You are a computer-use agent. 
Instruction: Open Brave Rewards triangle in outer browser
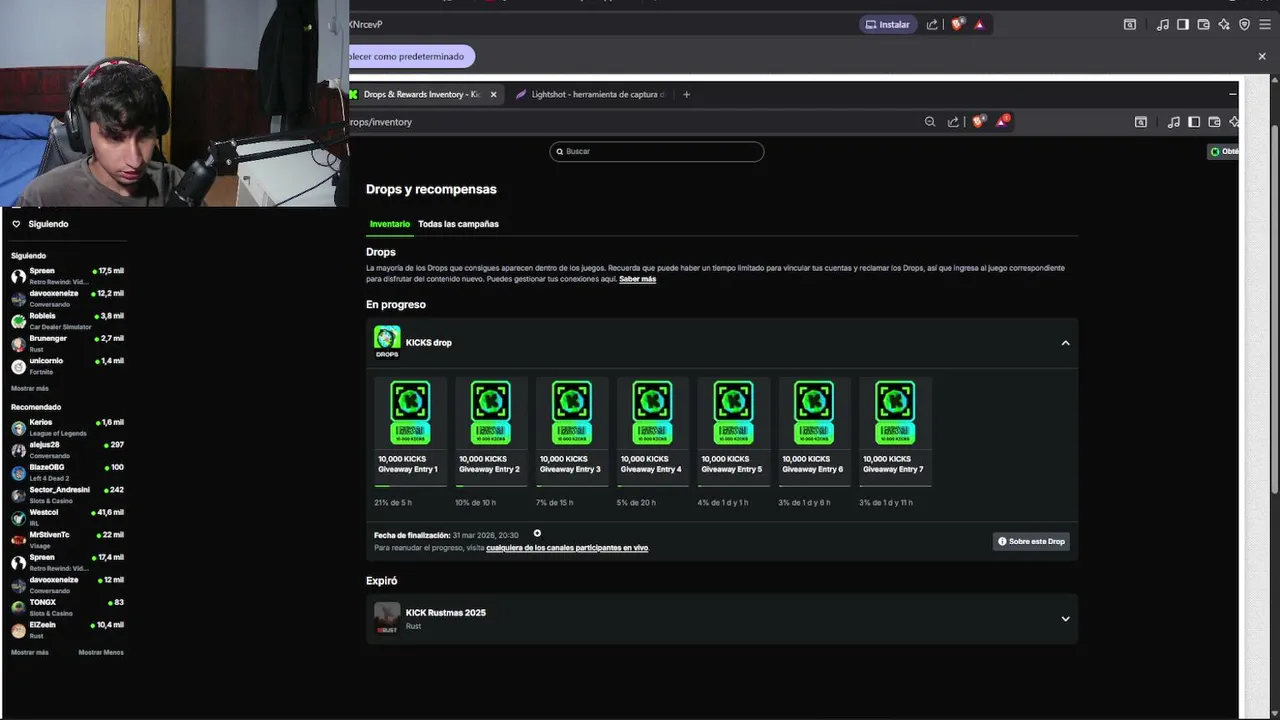979,24
